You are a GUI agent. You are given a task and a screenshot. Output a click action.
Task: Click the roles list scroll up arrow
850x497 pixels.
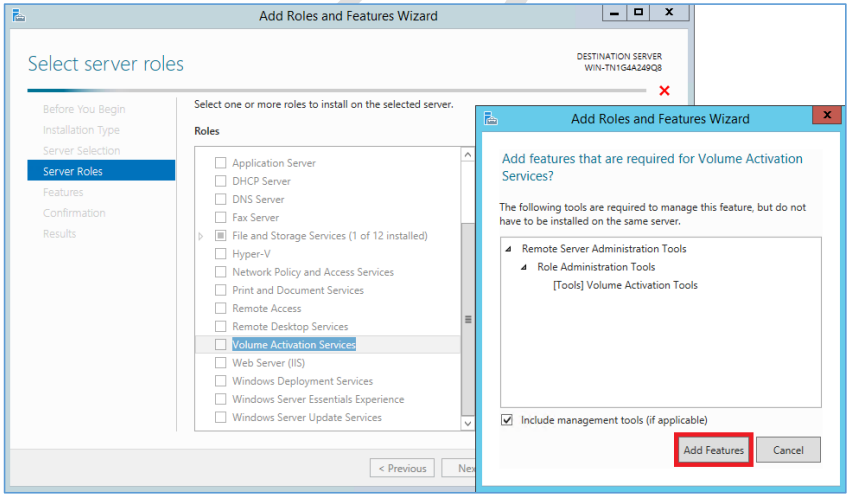coord(468,155)
